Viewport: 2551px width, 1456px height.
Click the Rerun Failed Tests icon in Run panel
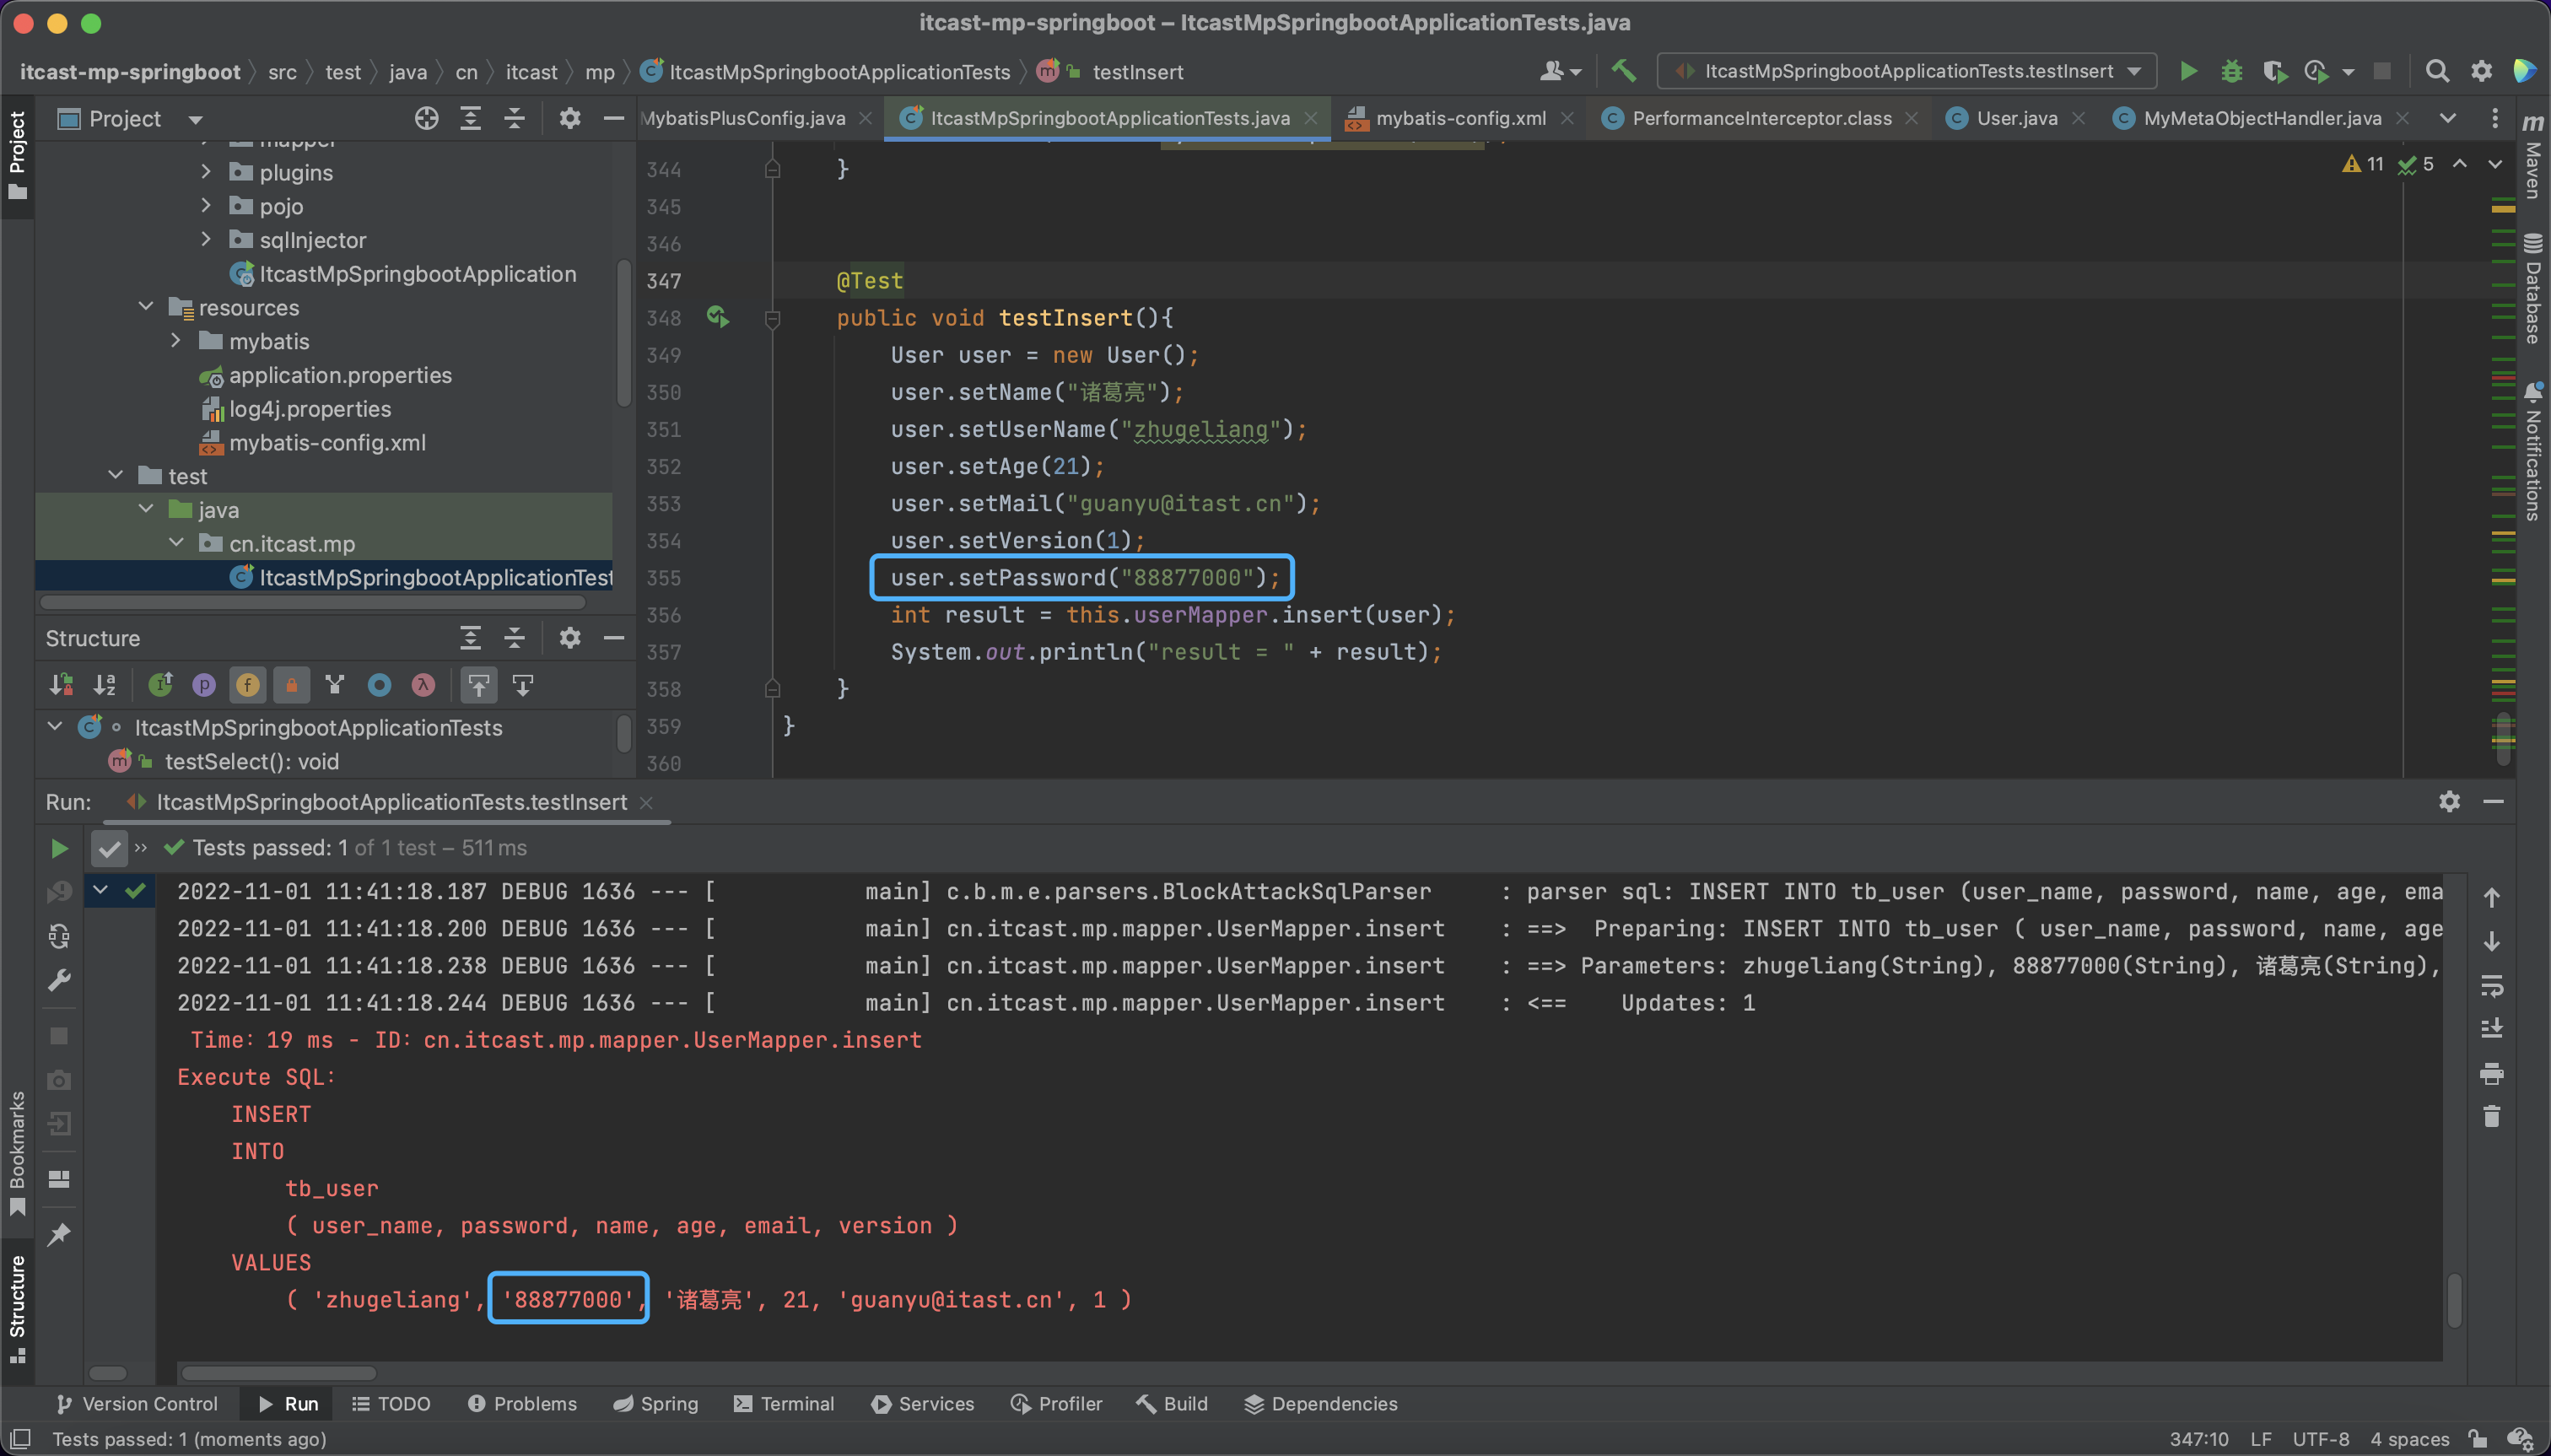[59, 891]
